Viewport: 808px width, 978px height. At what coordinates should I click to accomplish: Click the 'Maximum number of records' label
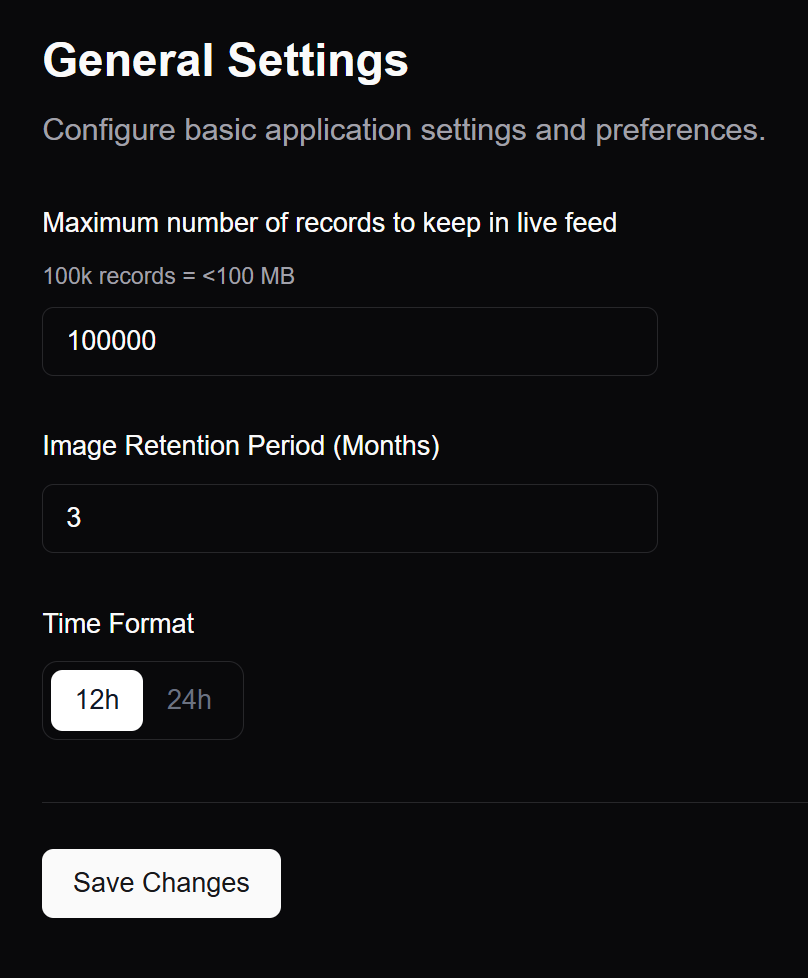[329, 222]
